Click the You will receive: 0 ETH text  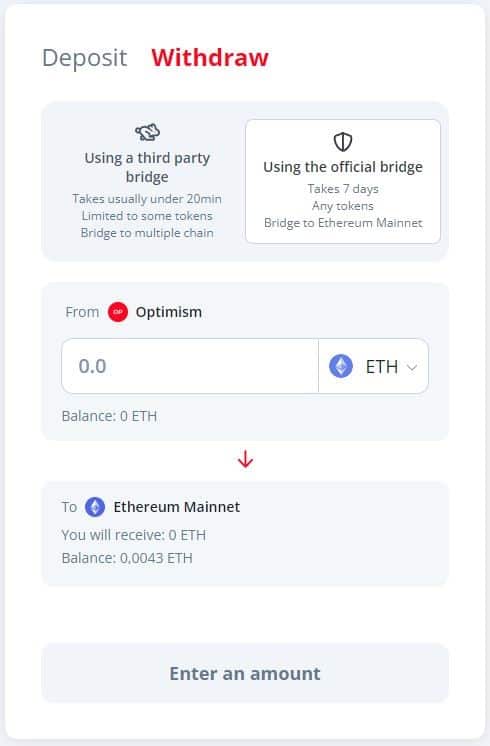point(134,535)
